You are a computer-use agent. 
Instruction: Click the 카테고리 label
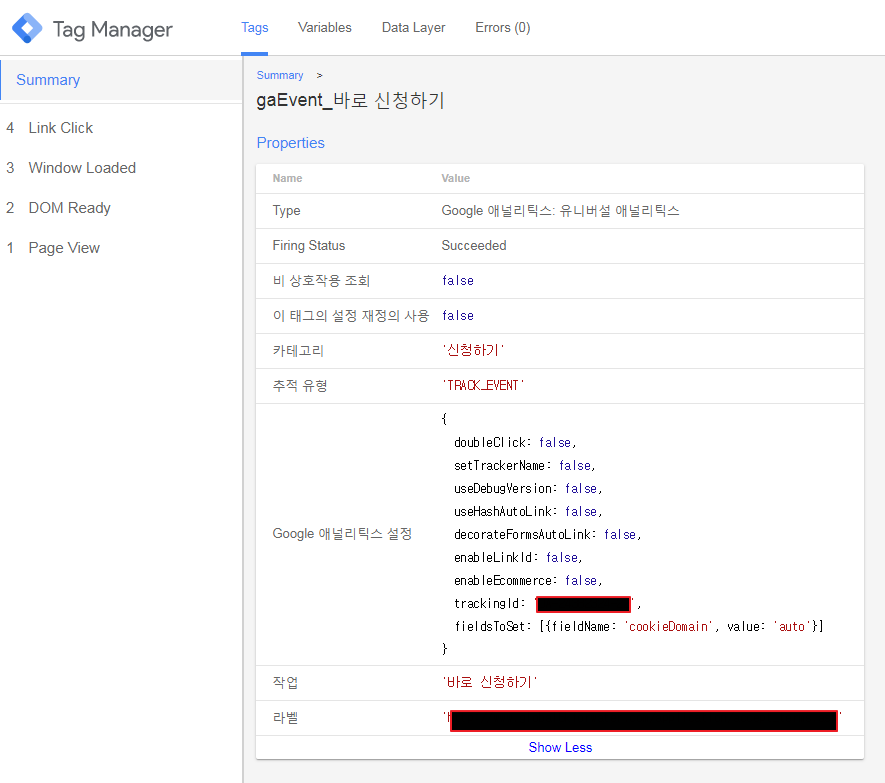298,351
